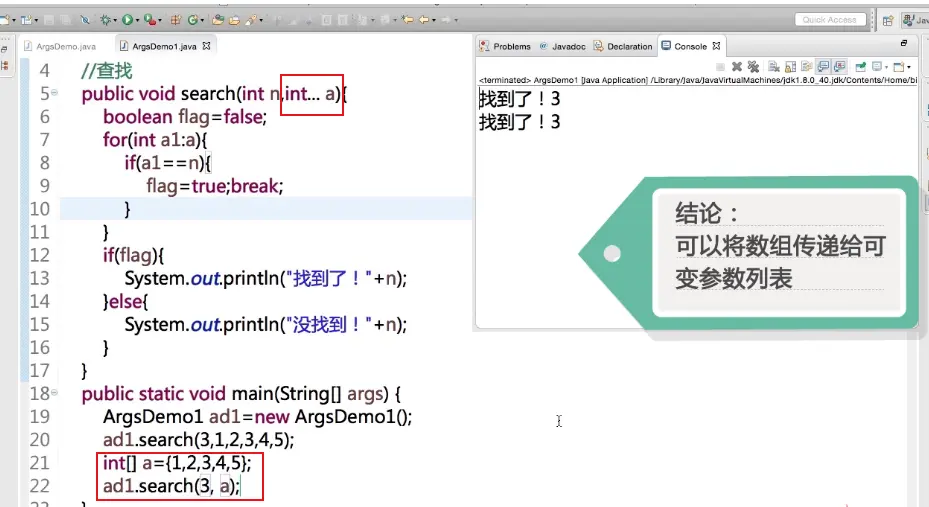Click the println "没找到！" statement
This screenshot has height=507, width=929.
point(265,325)
